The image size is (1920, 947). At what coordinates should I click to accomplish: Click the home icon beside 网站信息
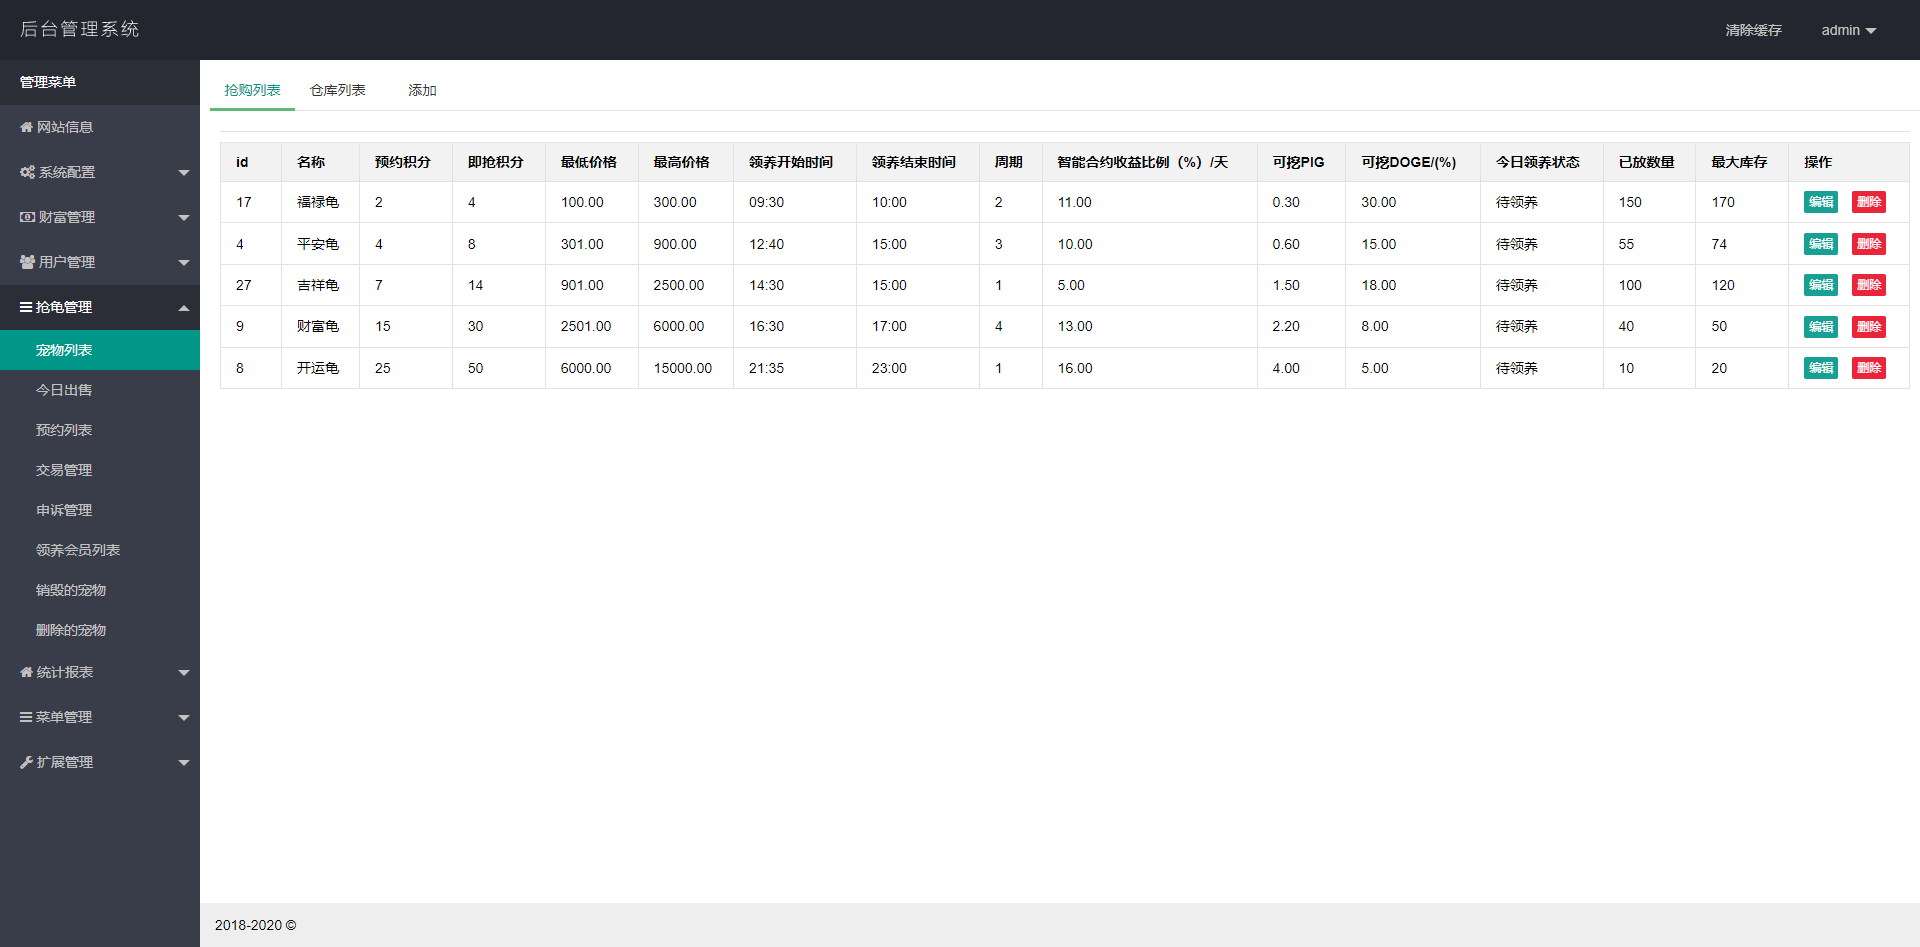point(26,128)
